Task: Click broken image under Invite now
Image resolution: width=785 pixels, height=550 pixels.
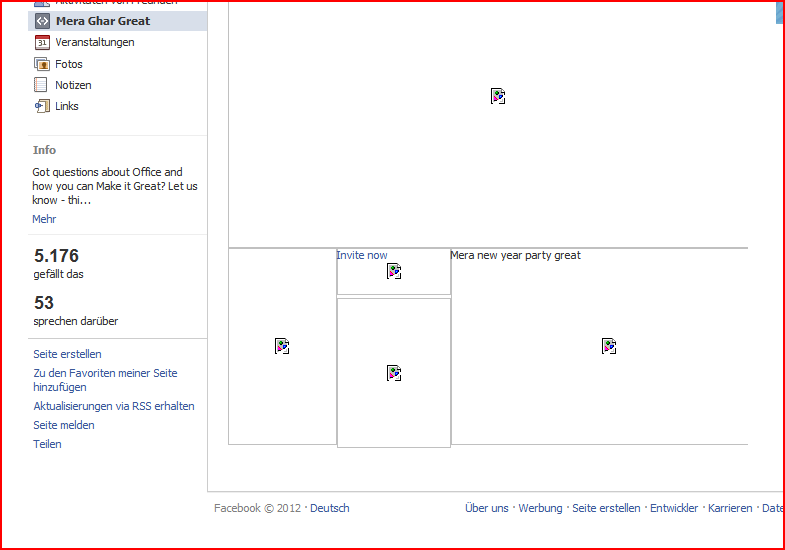Action: coord(394,271)
